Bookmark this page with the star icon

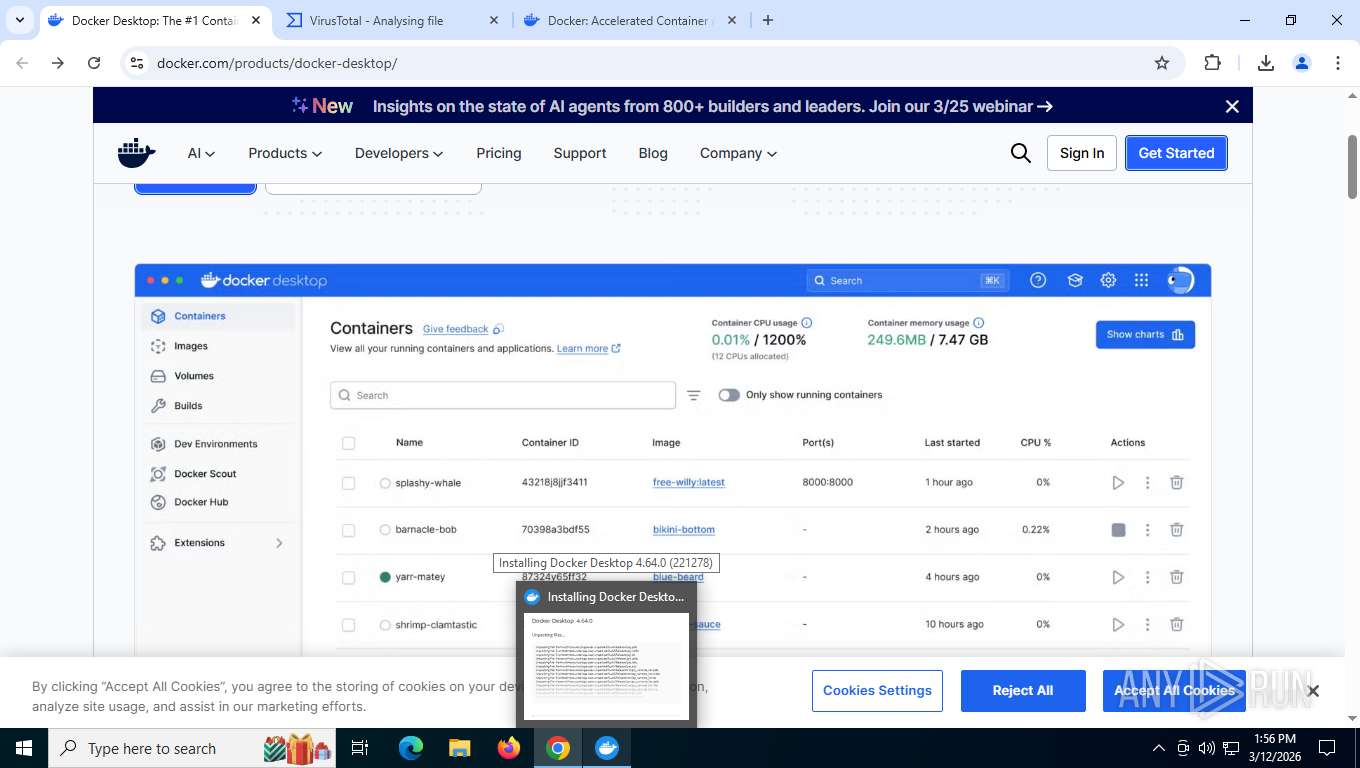point(1162,63)
